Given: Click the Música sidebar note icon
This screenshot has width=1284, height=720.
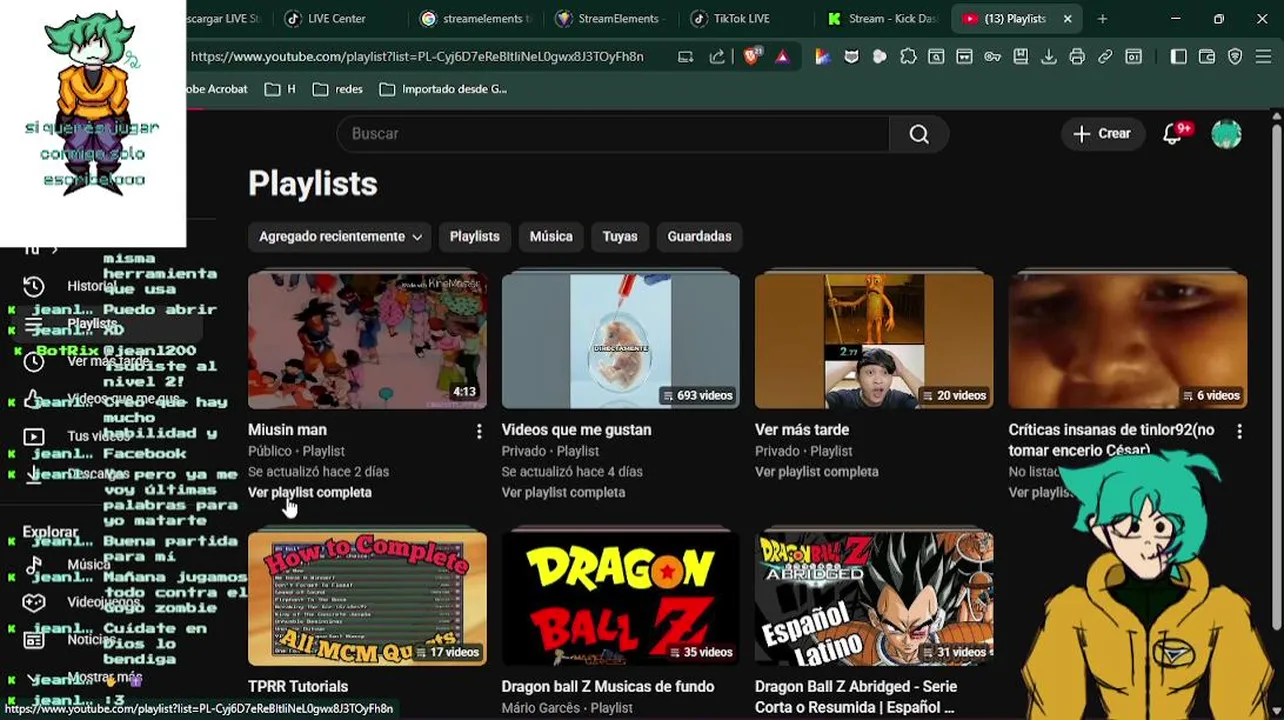Looking at the screenshot, I should [33, 565].
